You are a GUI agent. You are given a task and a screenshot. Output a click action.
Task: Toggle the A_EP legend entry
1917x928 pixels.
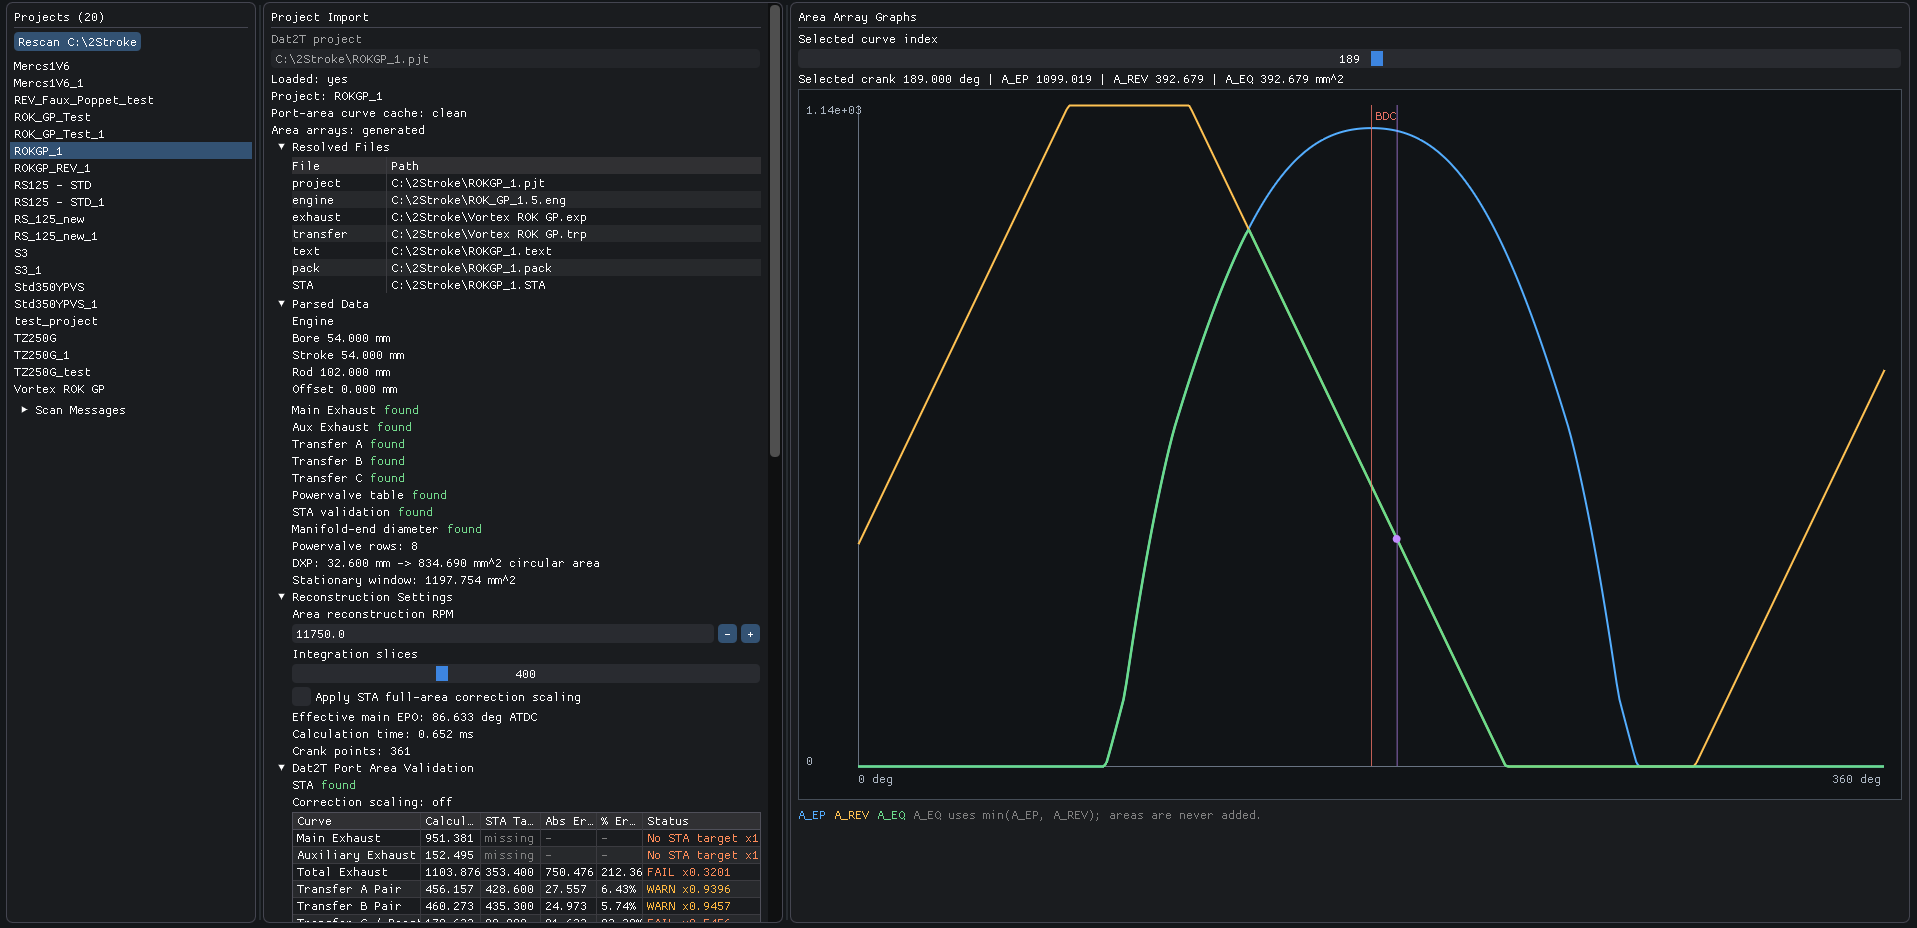(812, 815)
